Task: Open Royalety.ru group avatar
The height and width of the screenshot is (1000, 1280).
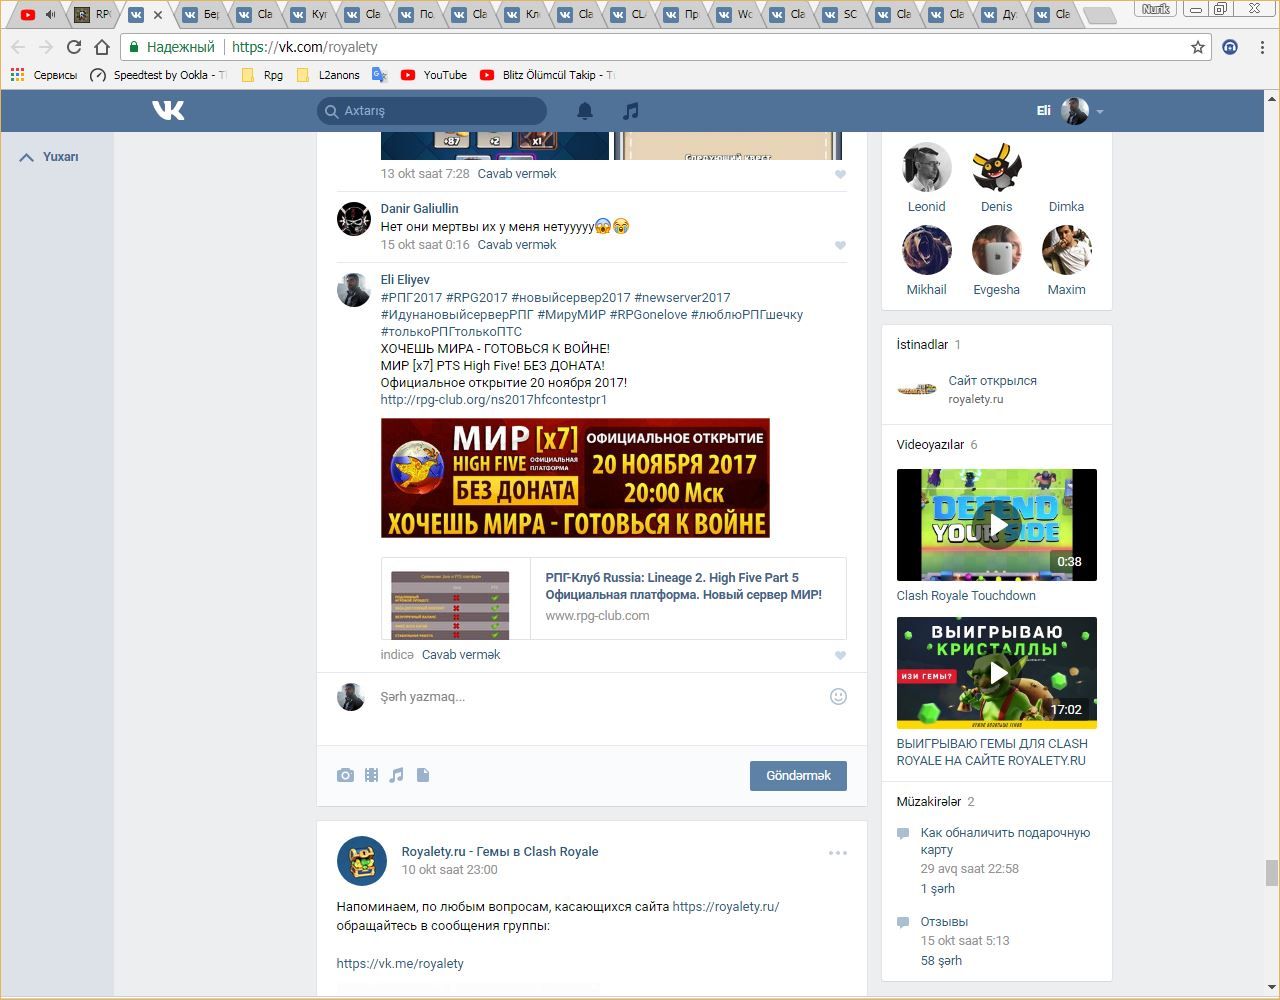Action: (x=362, y=861)
